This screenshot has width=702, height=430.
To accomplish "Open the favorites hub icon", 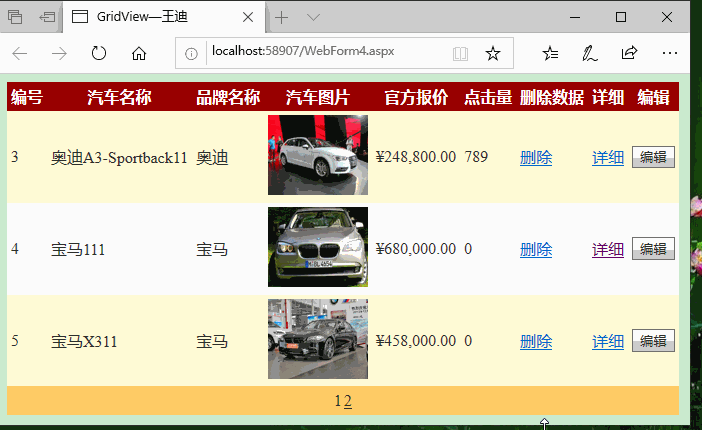I will 550,54.
